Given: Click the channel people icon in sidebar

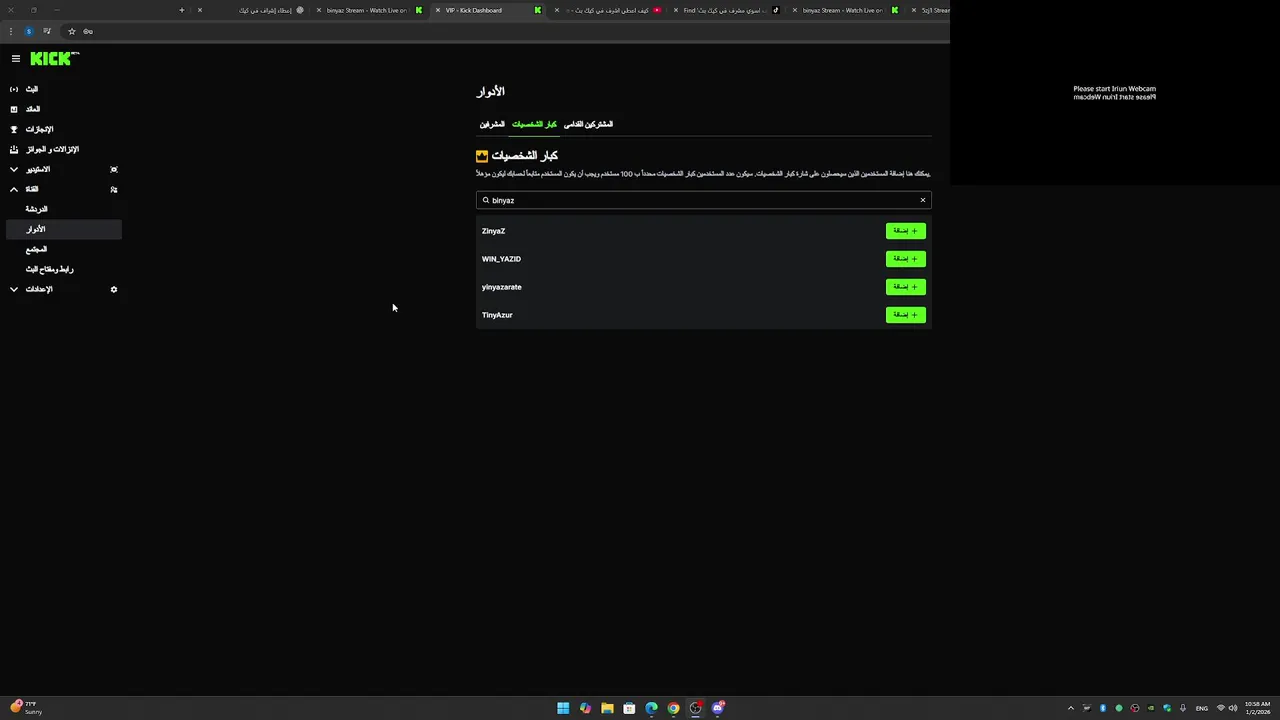Looking at the screenshot, I should pos(114,189).
